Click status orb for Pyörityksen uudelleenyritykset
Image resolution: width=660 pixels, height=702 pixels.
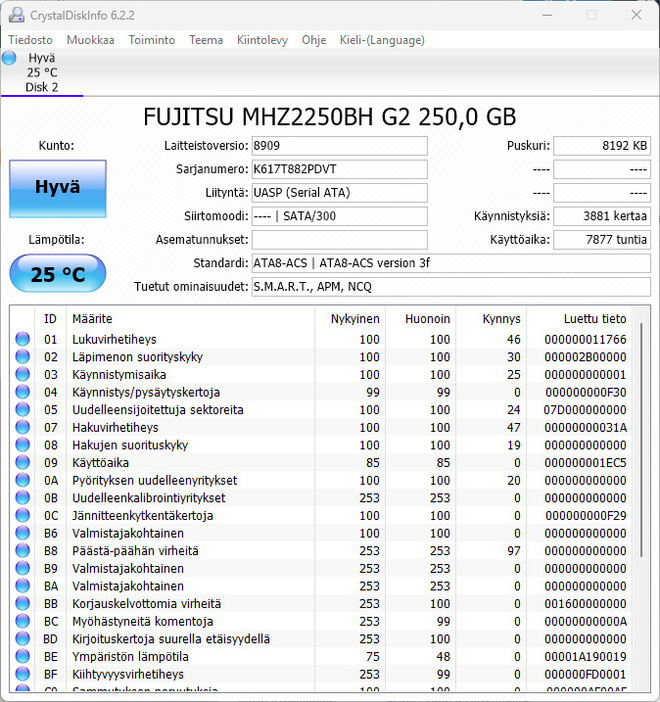coord(22,480)
